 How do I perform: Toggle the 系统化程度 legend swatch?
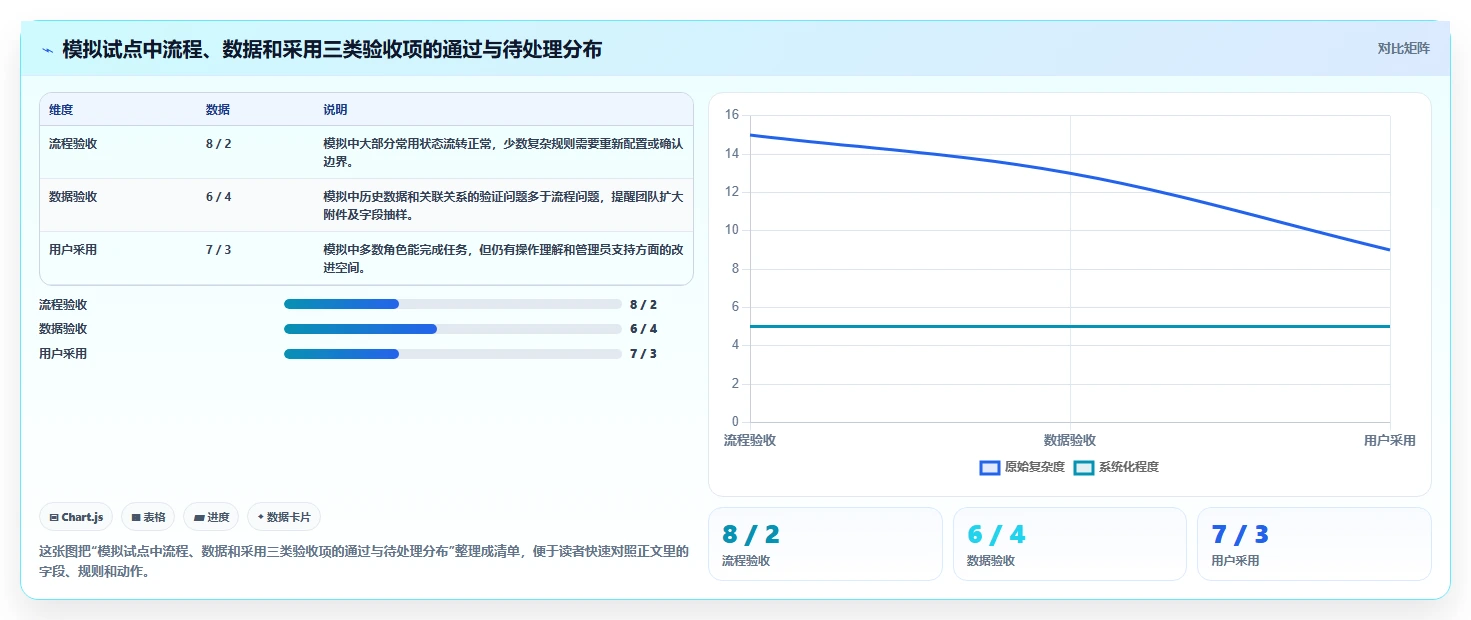[1084, 467]
